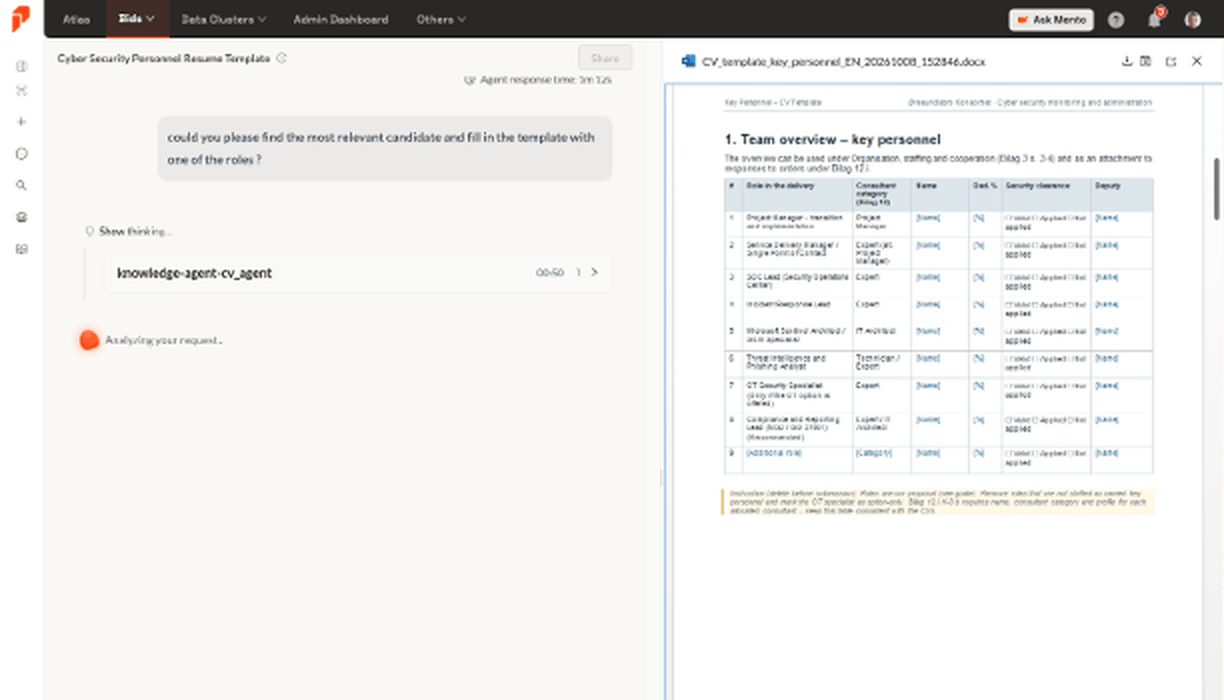Viewport: 1224px width, 700px height.
Task: Open the notifications bell
Action: pyautogui.click(x=1155, y=19)
